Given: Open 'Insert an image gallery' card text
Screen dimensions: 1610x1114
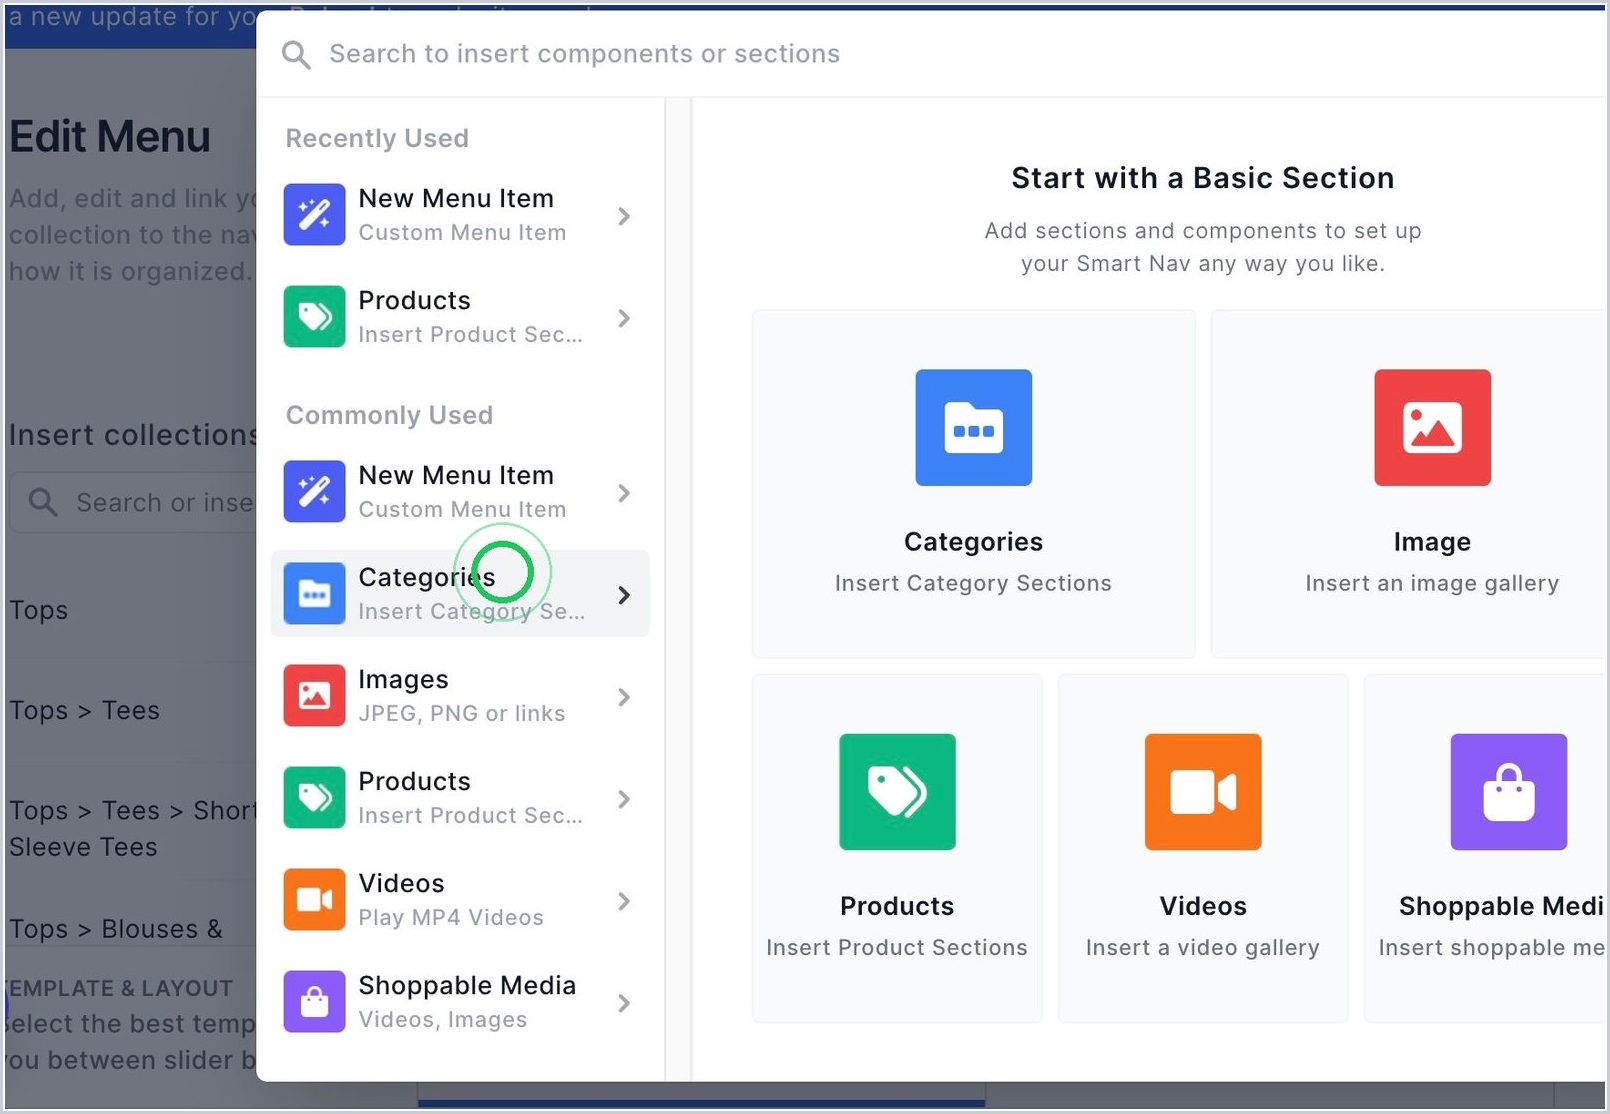Looking at the screenshot, I should coord(1432,583).
